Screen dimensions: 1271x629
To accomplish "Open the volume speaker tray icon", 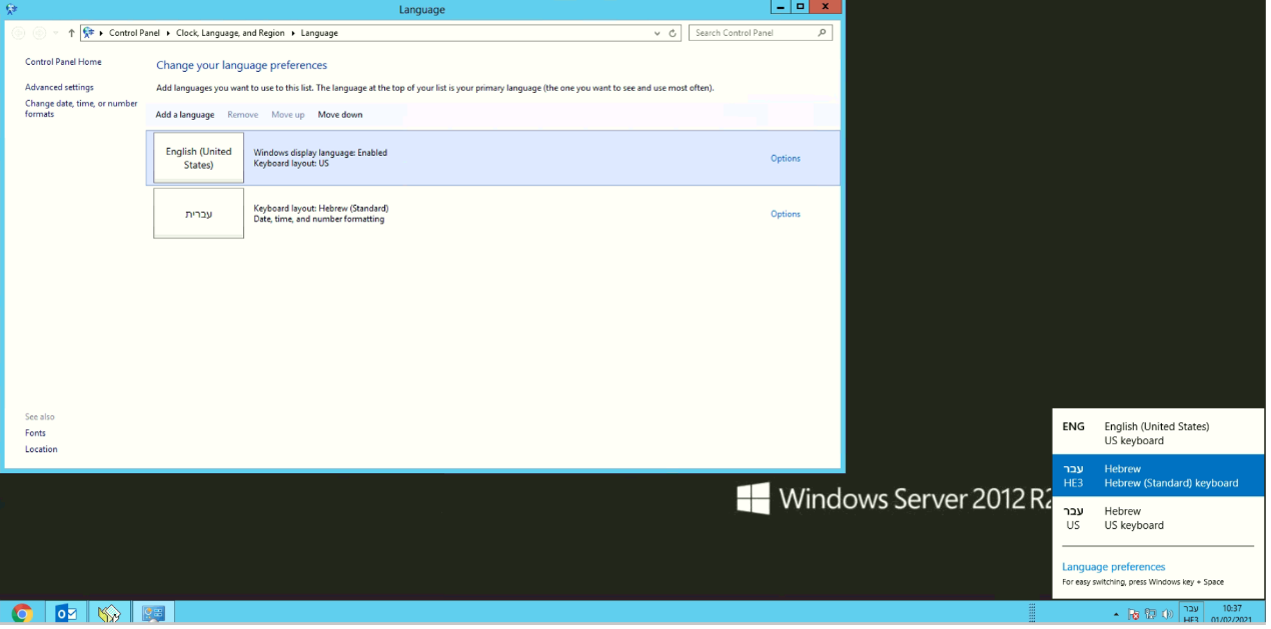I will tap(1167, 614).
